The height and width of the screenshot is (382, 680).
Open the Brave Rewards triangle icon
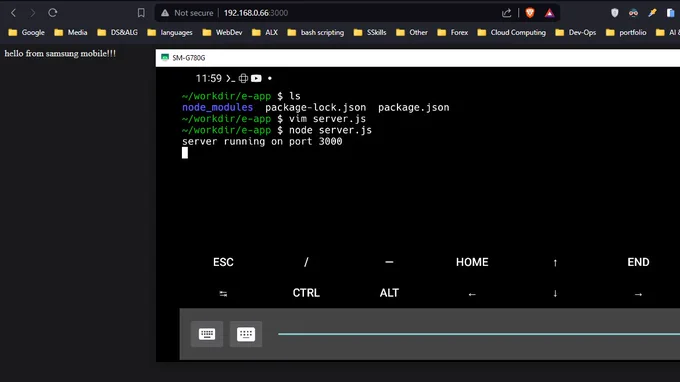[549, 13]
